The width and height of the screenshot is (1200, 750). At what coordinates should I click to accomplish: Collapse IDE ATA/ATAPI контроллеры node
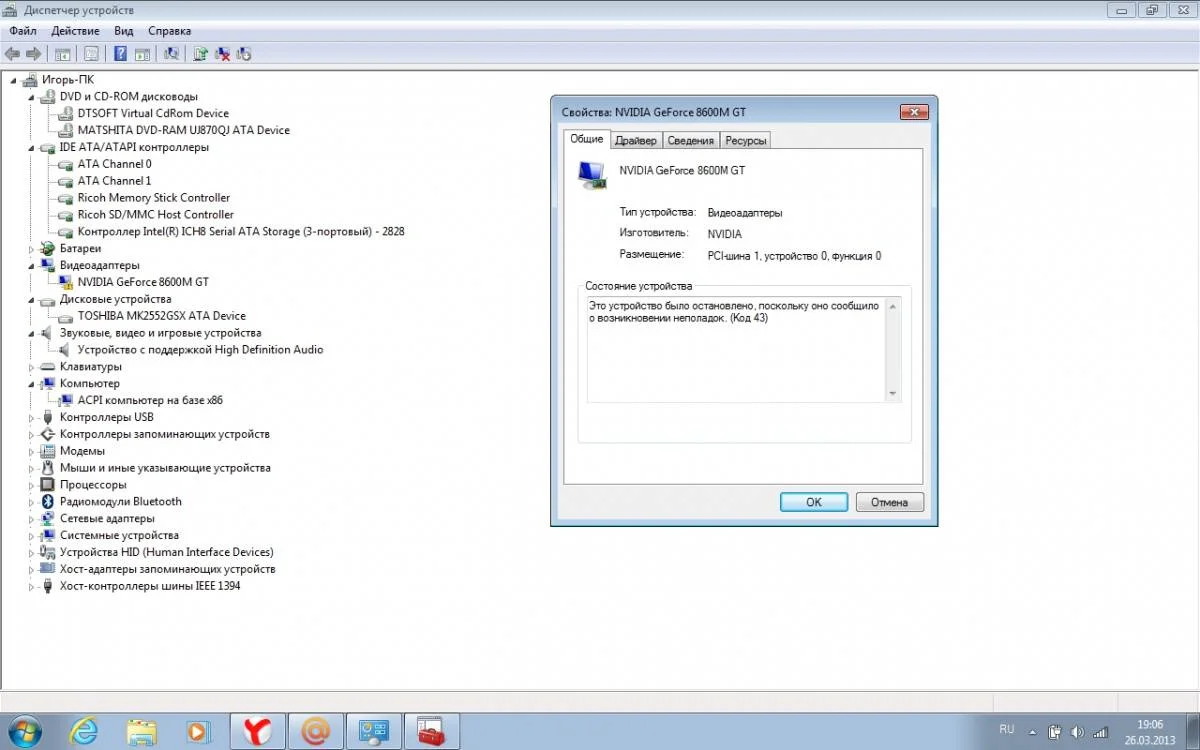(x=32, y=147)
